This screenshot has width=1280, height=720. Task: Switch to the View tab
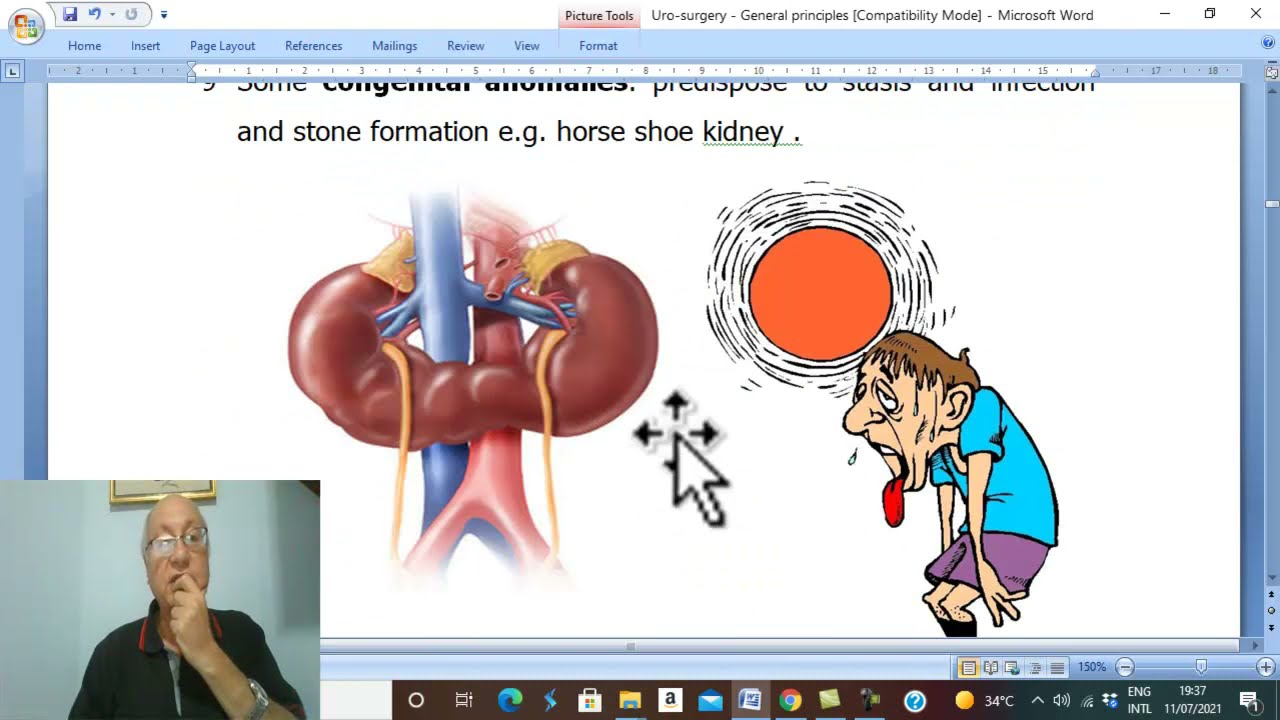click(526, 45)
